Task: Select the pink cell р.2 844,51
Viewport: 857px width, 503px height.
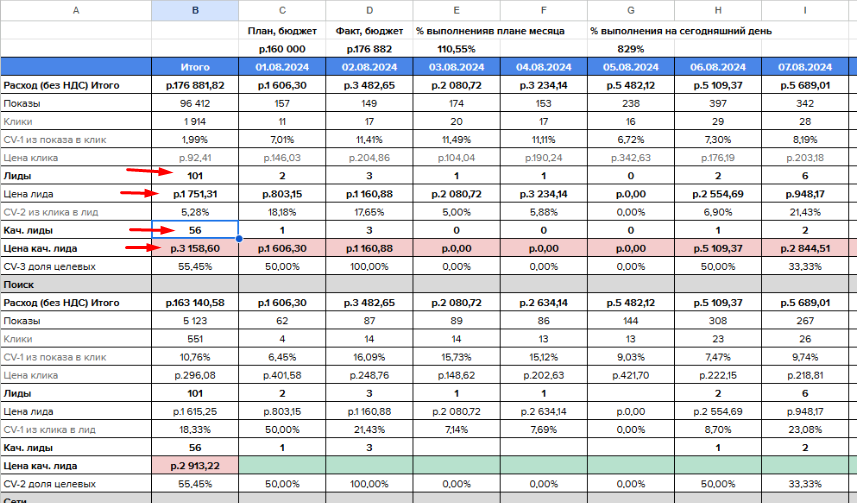Action: coord(805,248)
